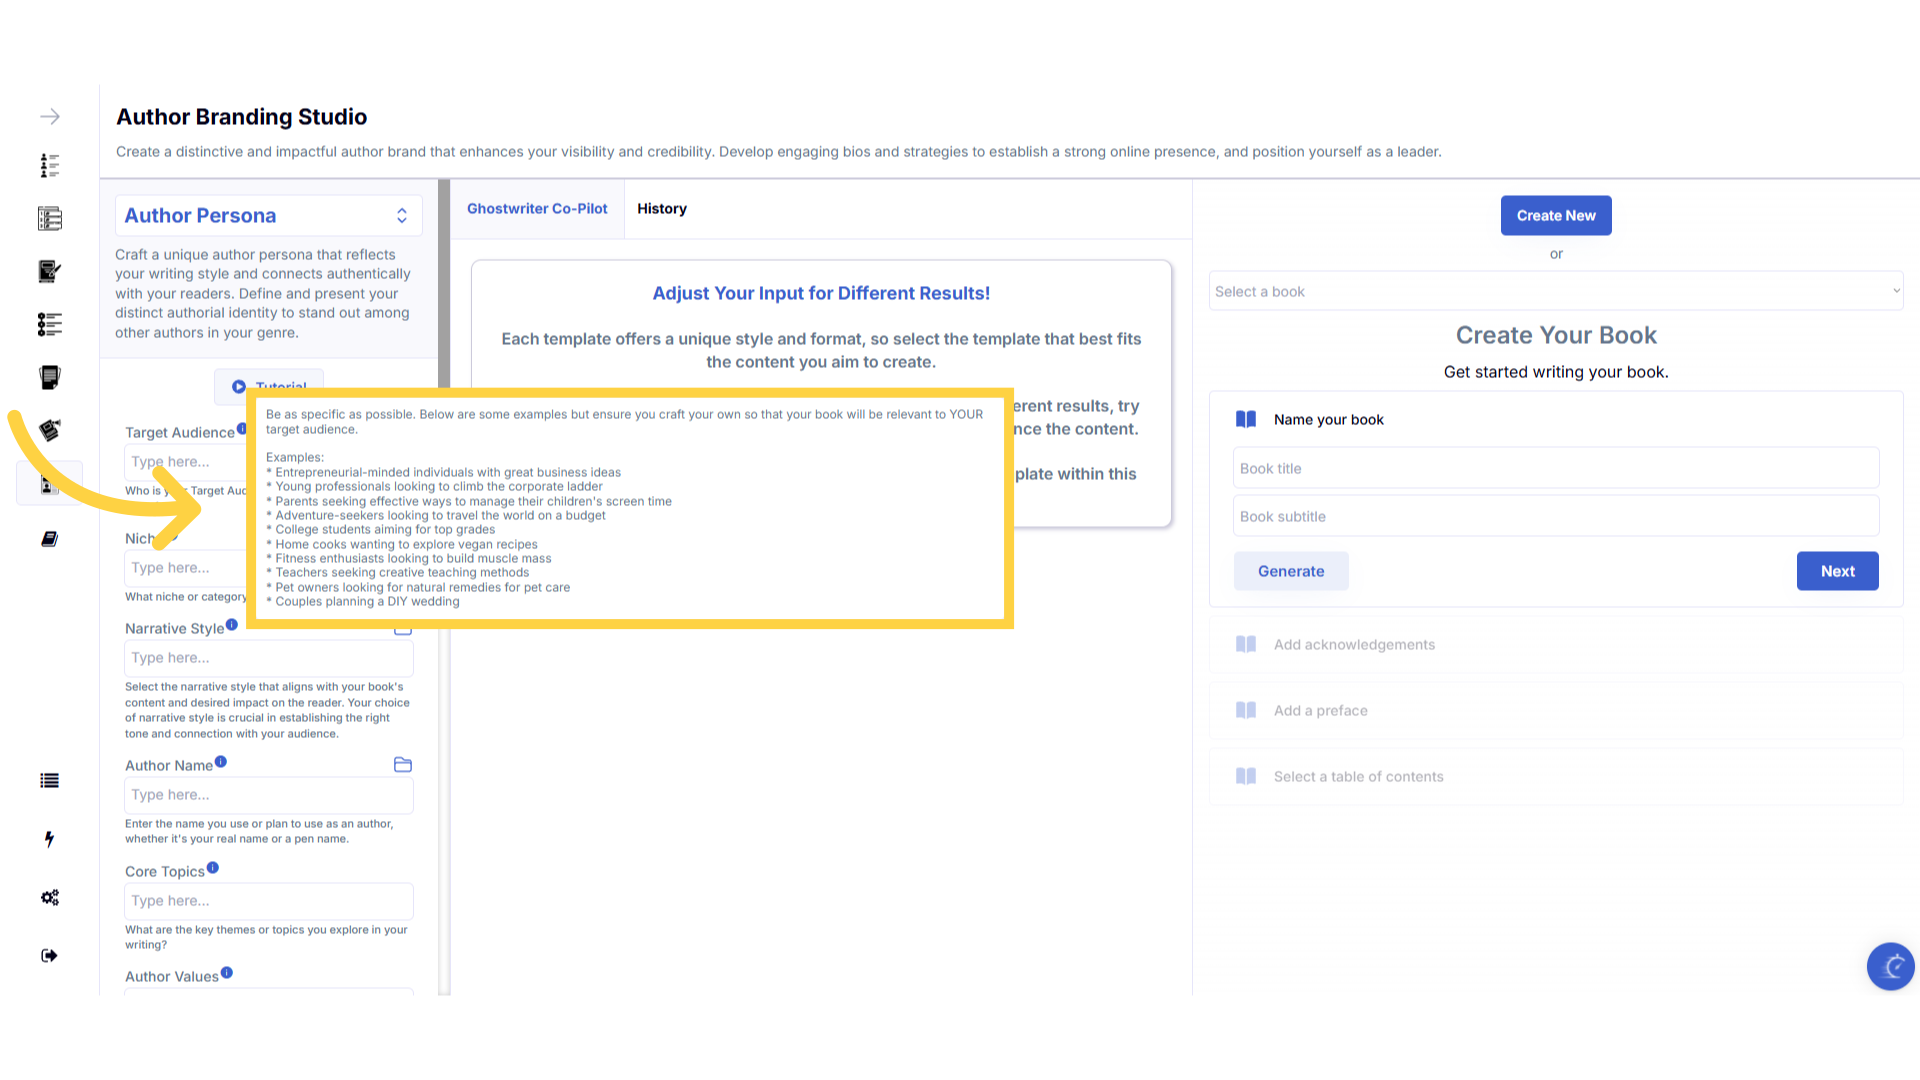Open the Select a book dropdown
Image resolution: width=1920 pixels, height=1080 pixels.
pyautogui.click(x=1555, y=291)
